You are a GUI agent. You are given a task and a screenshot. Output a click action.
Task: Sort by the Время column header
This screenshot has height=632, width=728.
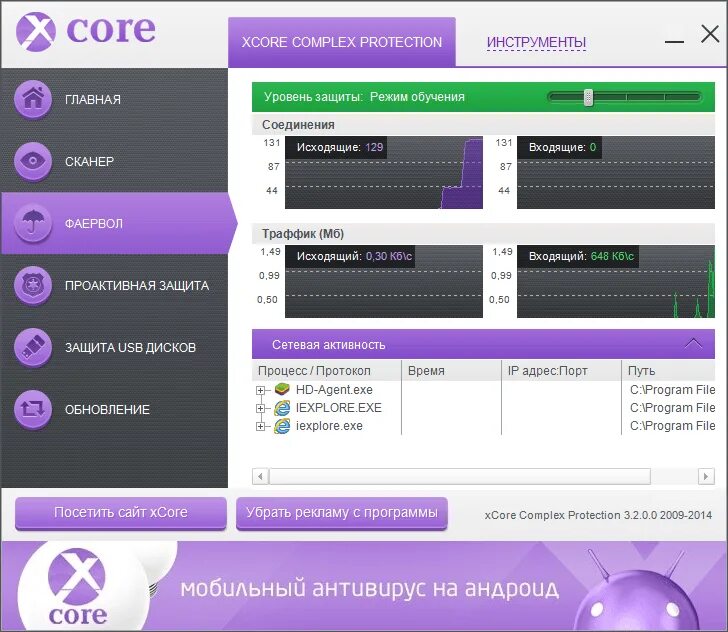pos(451,371)
